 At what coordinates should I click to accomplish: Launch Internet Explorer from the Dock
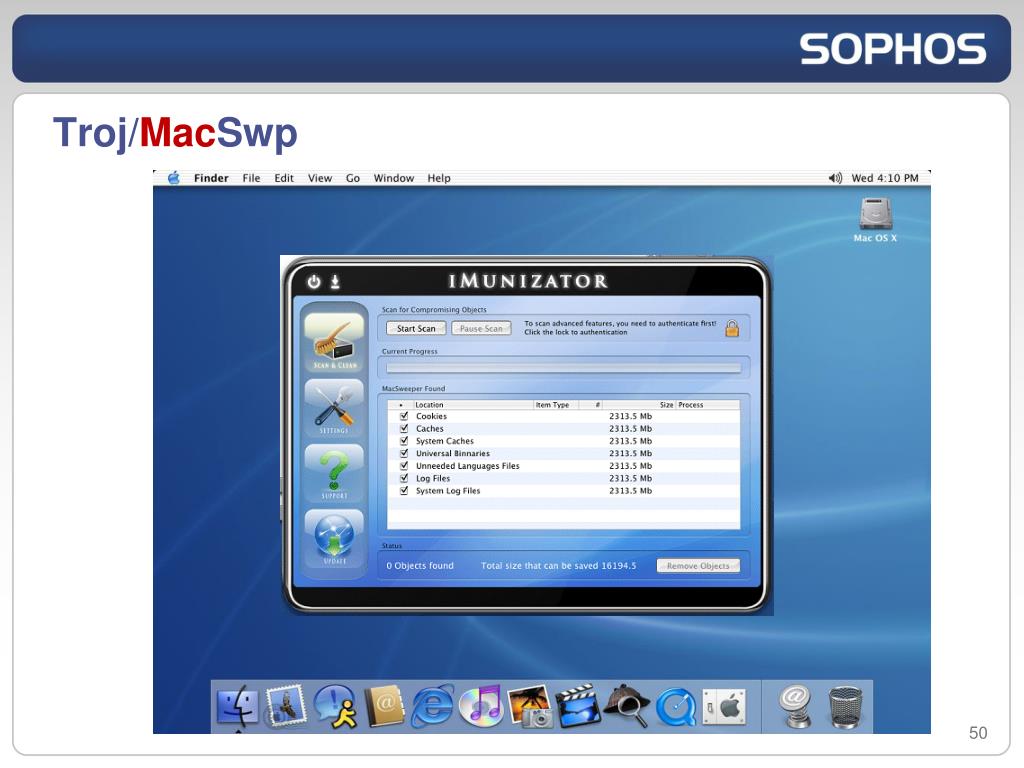432,706
